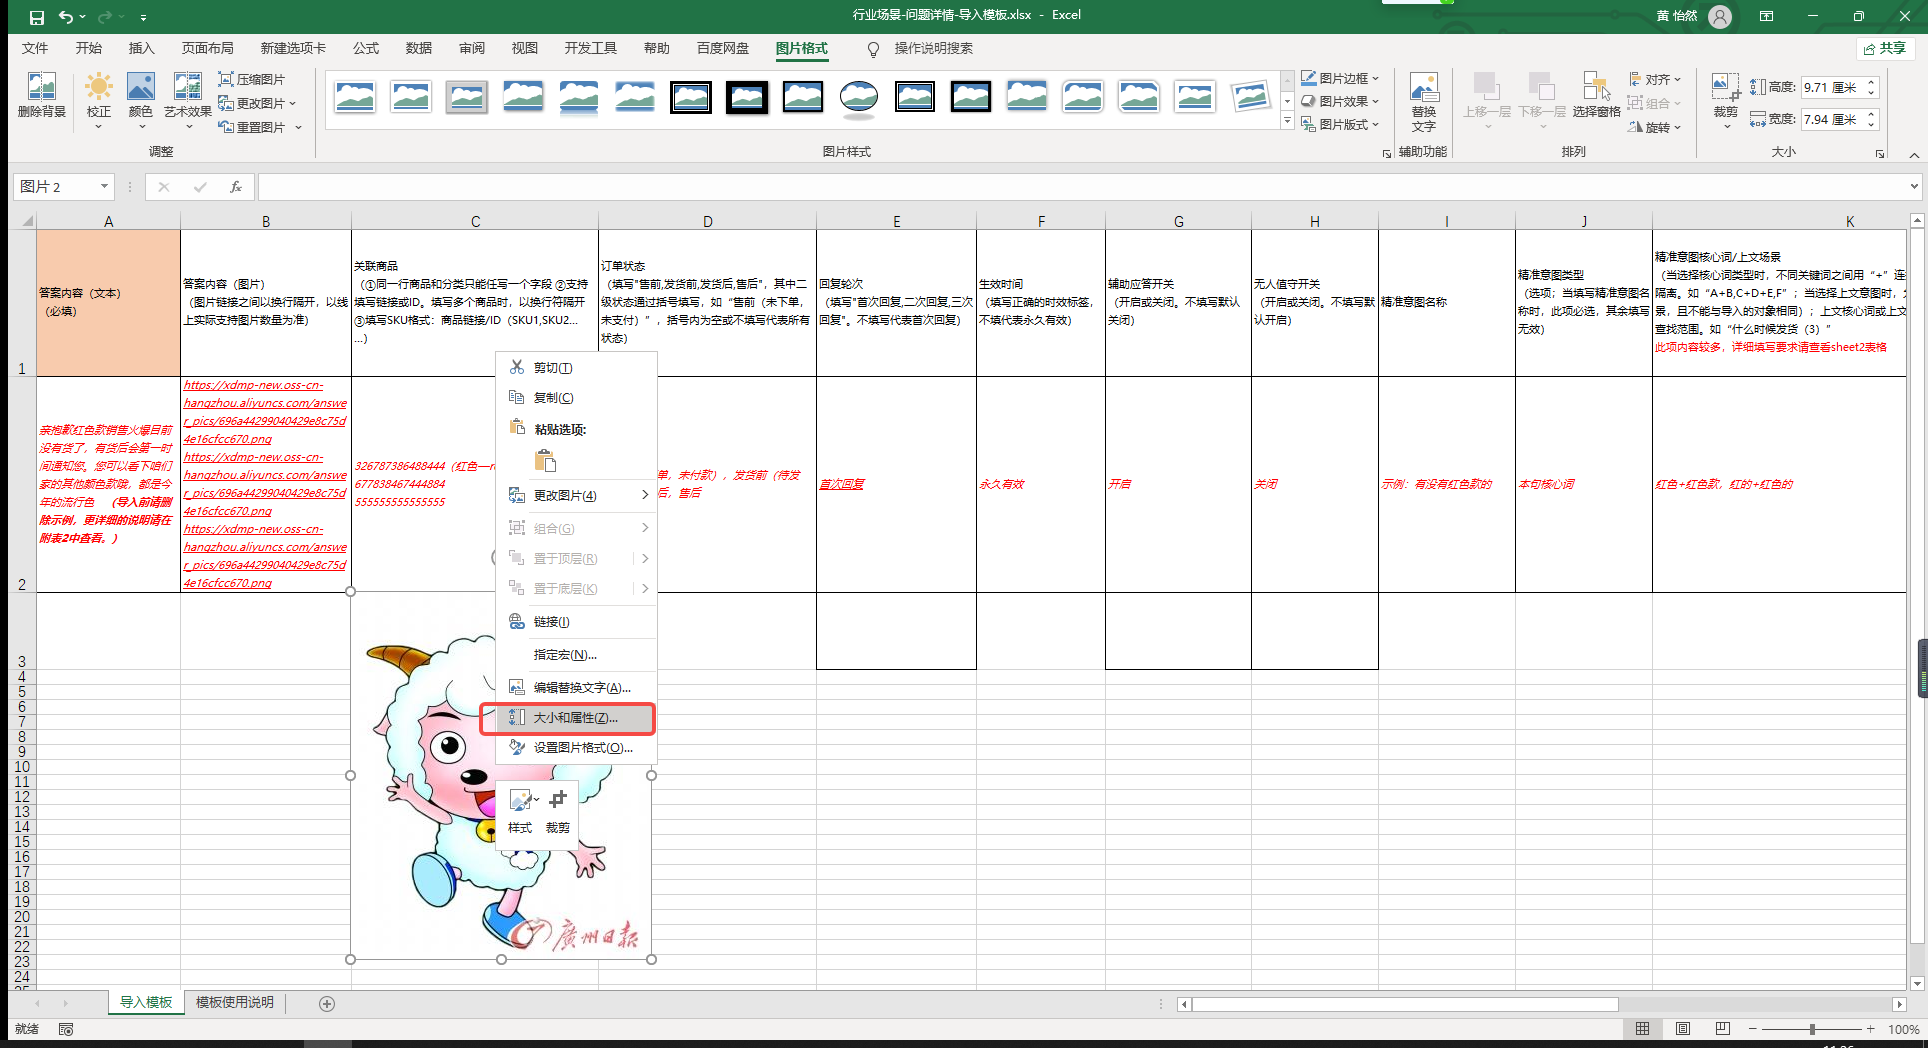Click the zoom out minus button

(1753, 1029)
